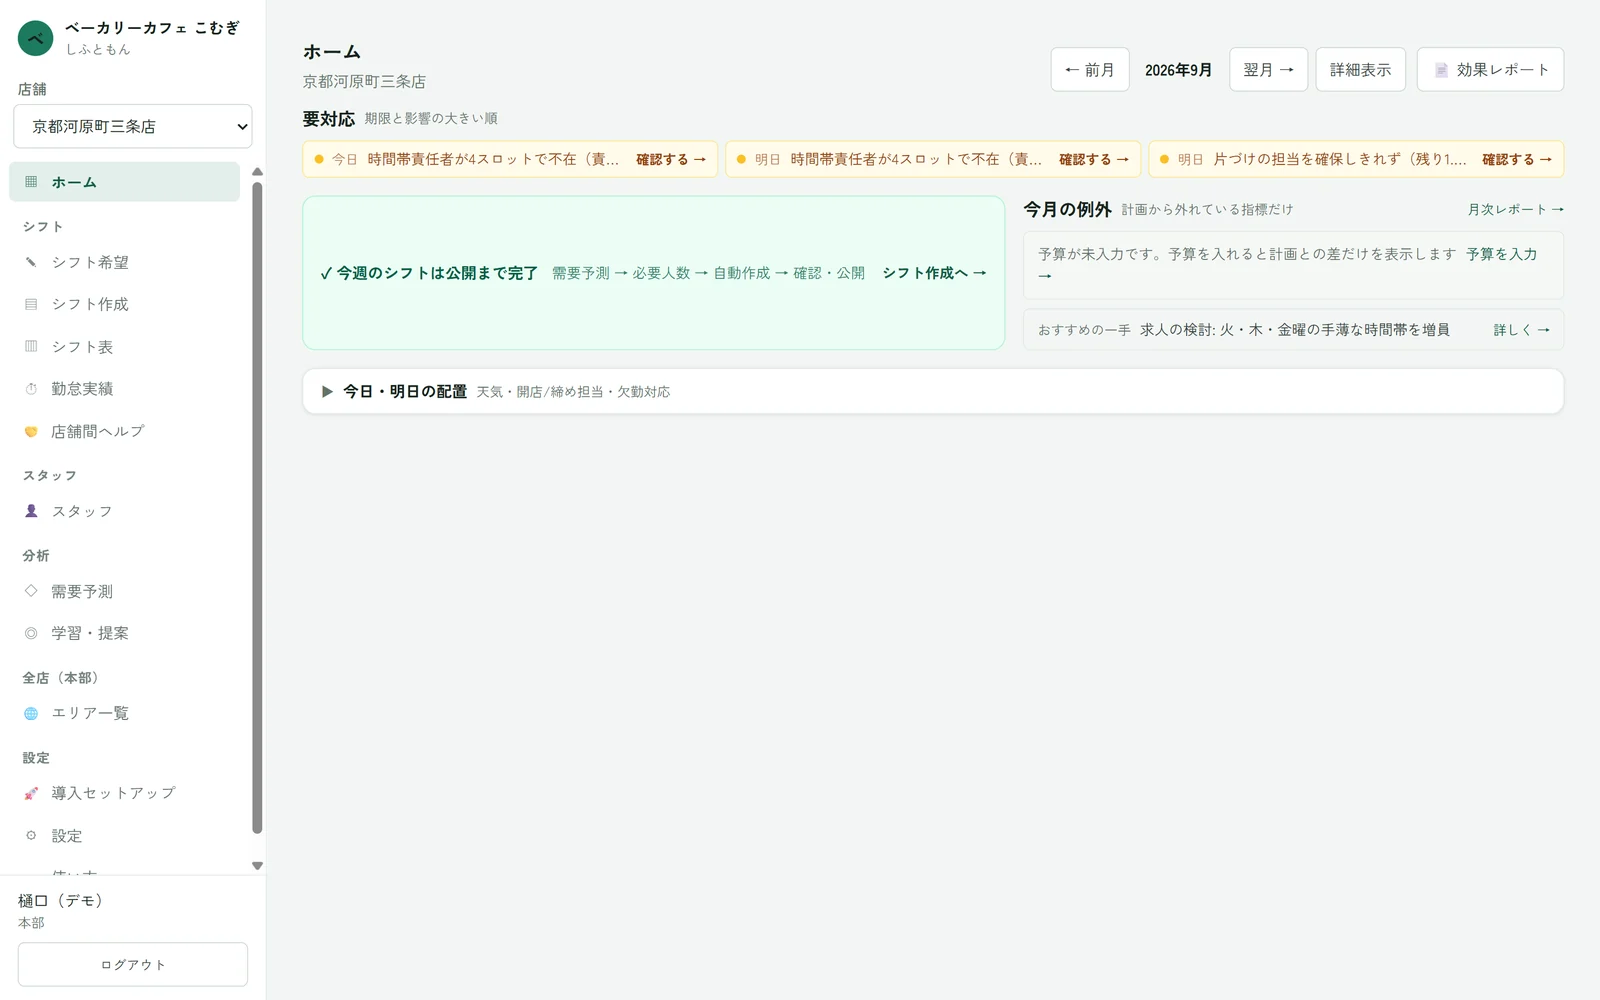The width and height of the screenshot is (1600, 1000).
Task: Go to 勤怠実績 page
Action: coord(125,389)
